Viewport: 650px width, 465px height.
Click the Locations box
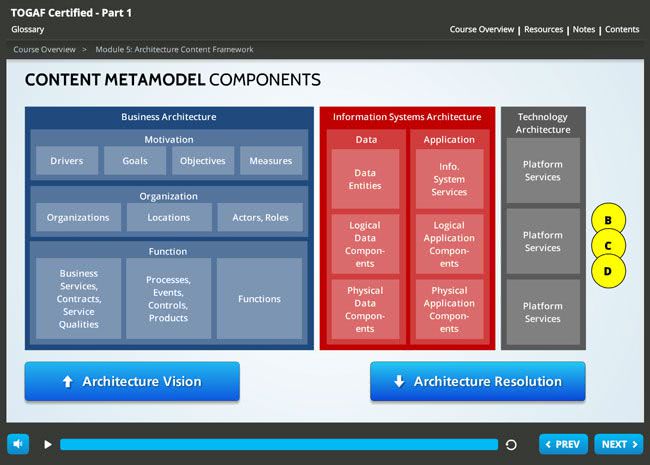[169, 217]
